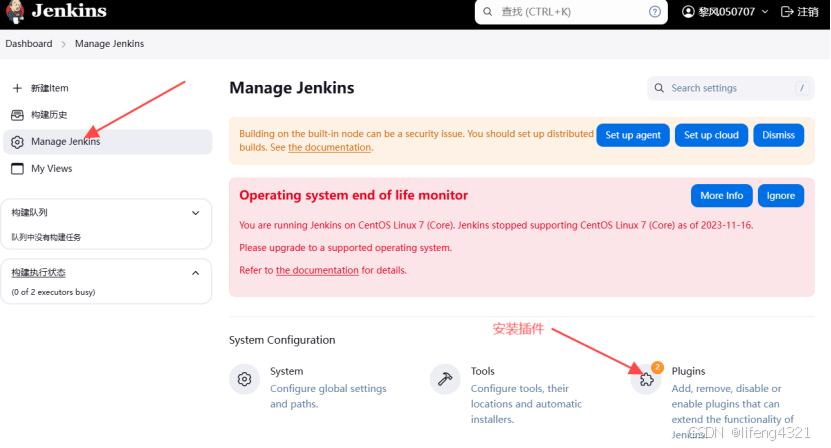
Task: Click the Set up cloud button
Action: pyautogui.click(x=711, y=135)
